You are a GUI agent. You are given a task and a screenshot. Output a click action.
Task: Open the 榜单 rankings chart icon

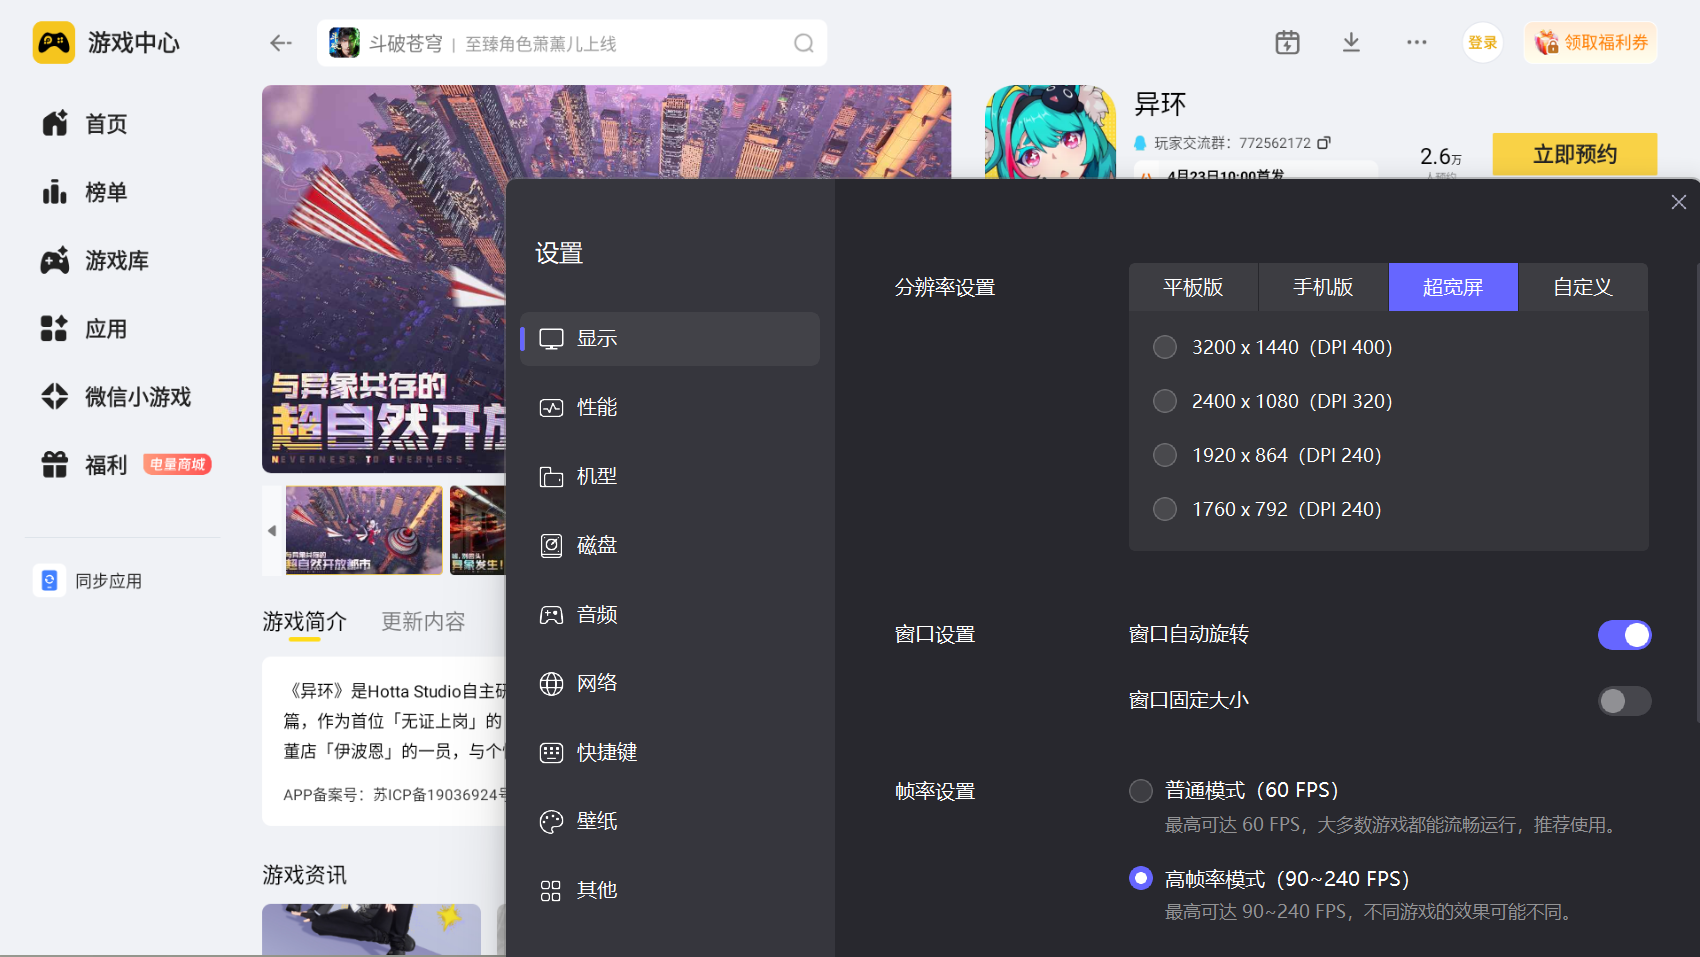(x=55, y=191)
